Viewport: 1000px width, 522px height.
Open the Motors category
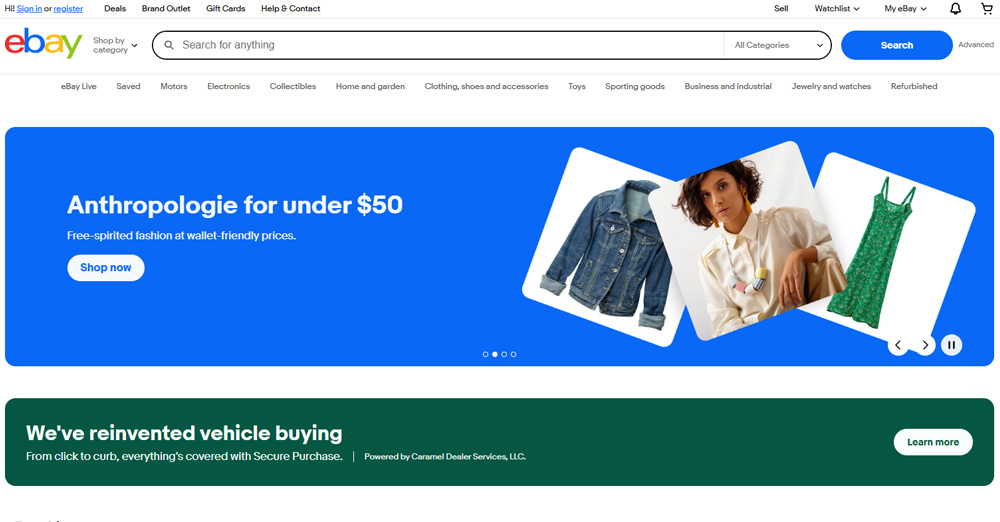173,86
